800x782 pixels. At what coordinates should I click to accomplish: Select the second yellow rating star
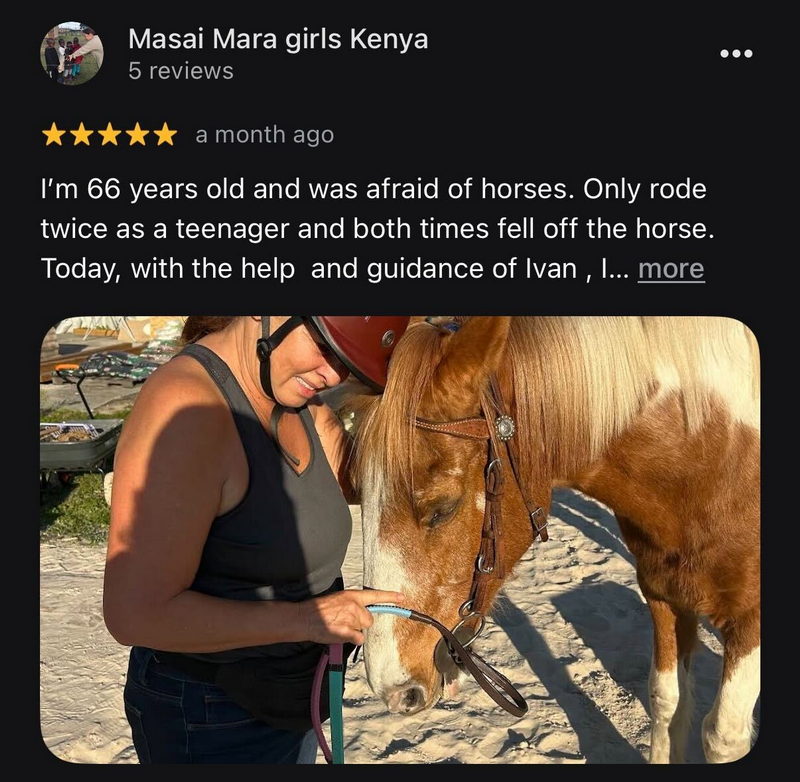point(81,135)
